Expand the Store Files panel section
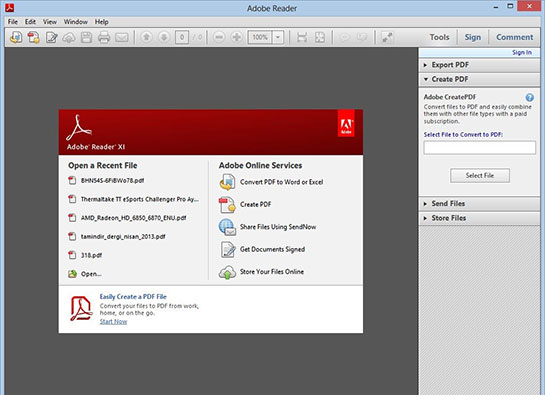 click(x=479, y=218)
